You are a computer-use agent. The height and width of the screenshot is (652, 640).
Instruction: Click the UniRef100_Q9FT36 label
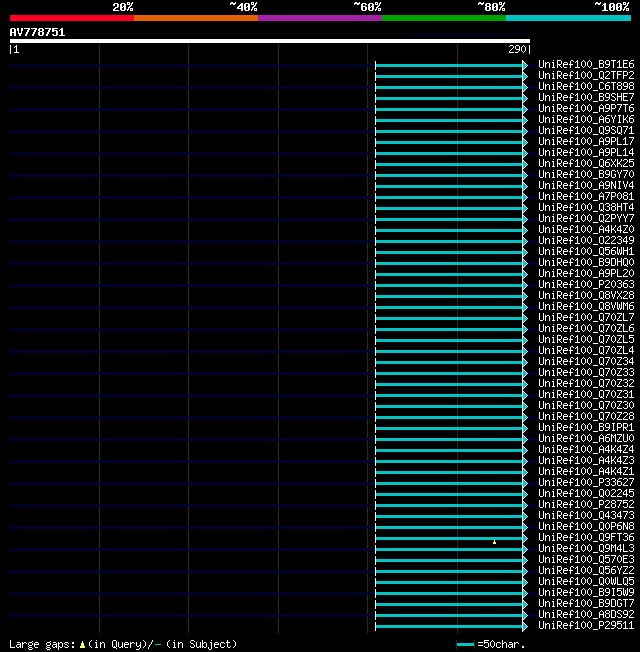point(586,538)
